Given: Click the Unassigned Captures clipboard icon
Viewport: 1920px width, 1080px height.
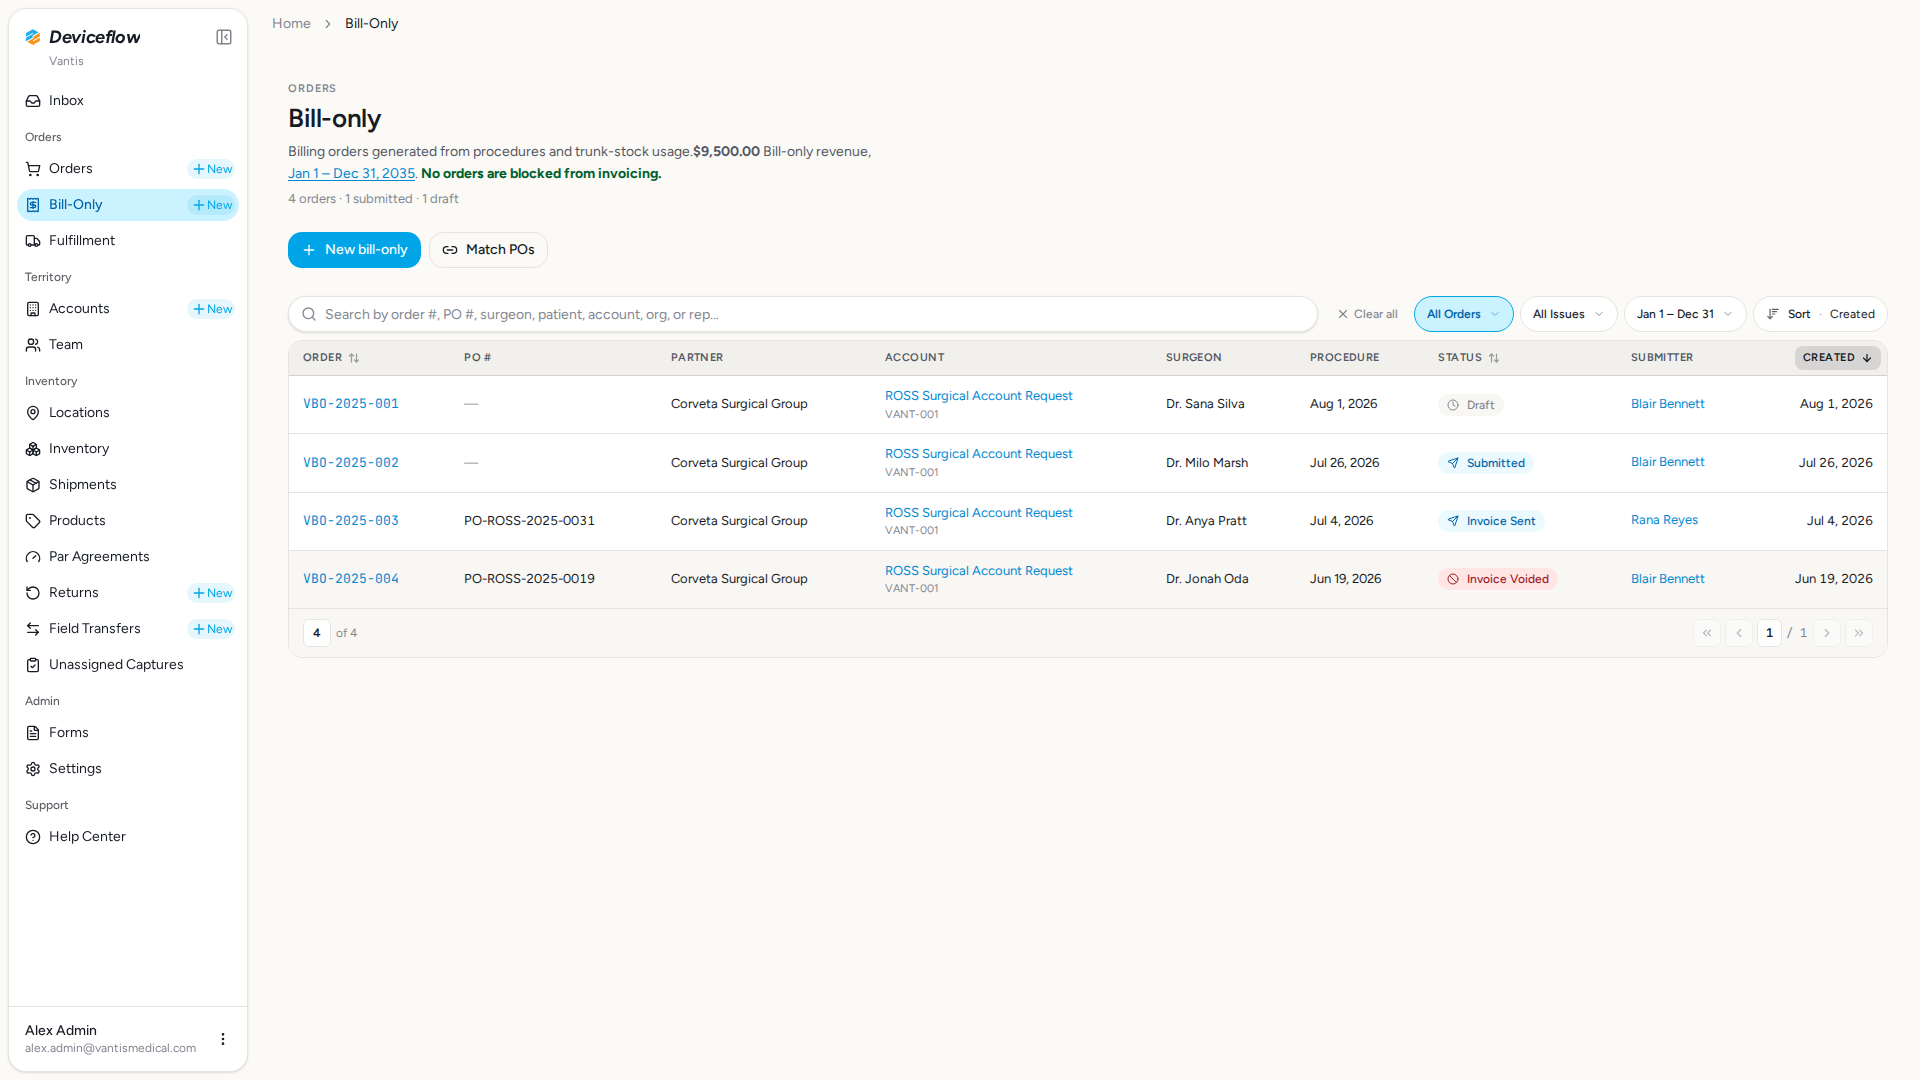Looking at the screenshot, I should click(33, 665).
